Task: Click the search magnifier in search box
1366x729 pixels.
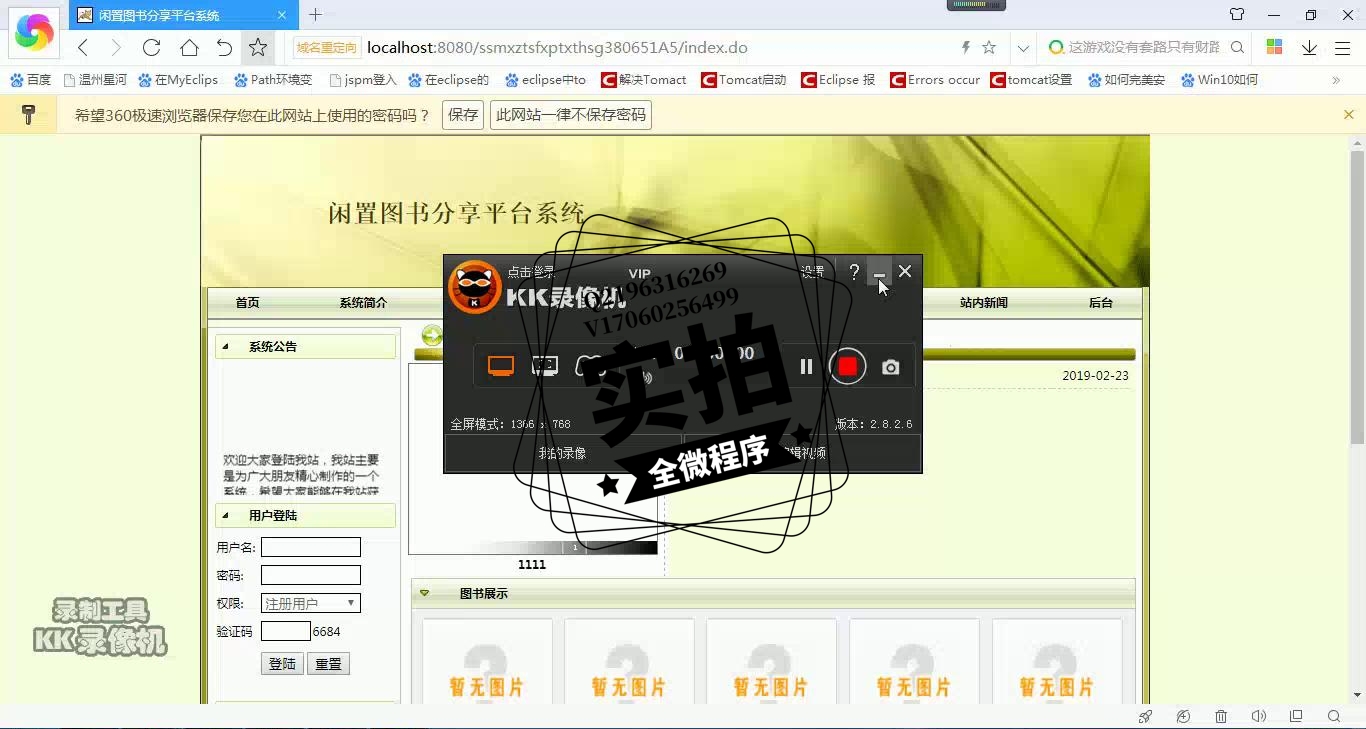Action: (1237, 47)
